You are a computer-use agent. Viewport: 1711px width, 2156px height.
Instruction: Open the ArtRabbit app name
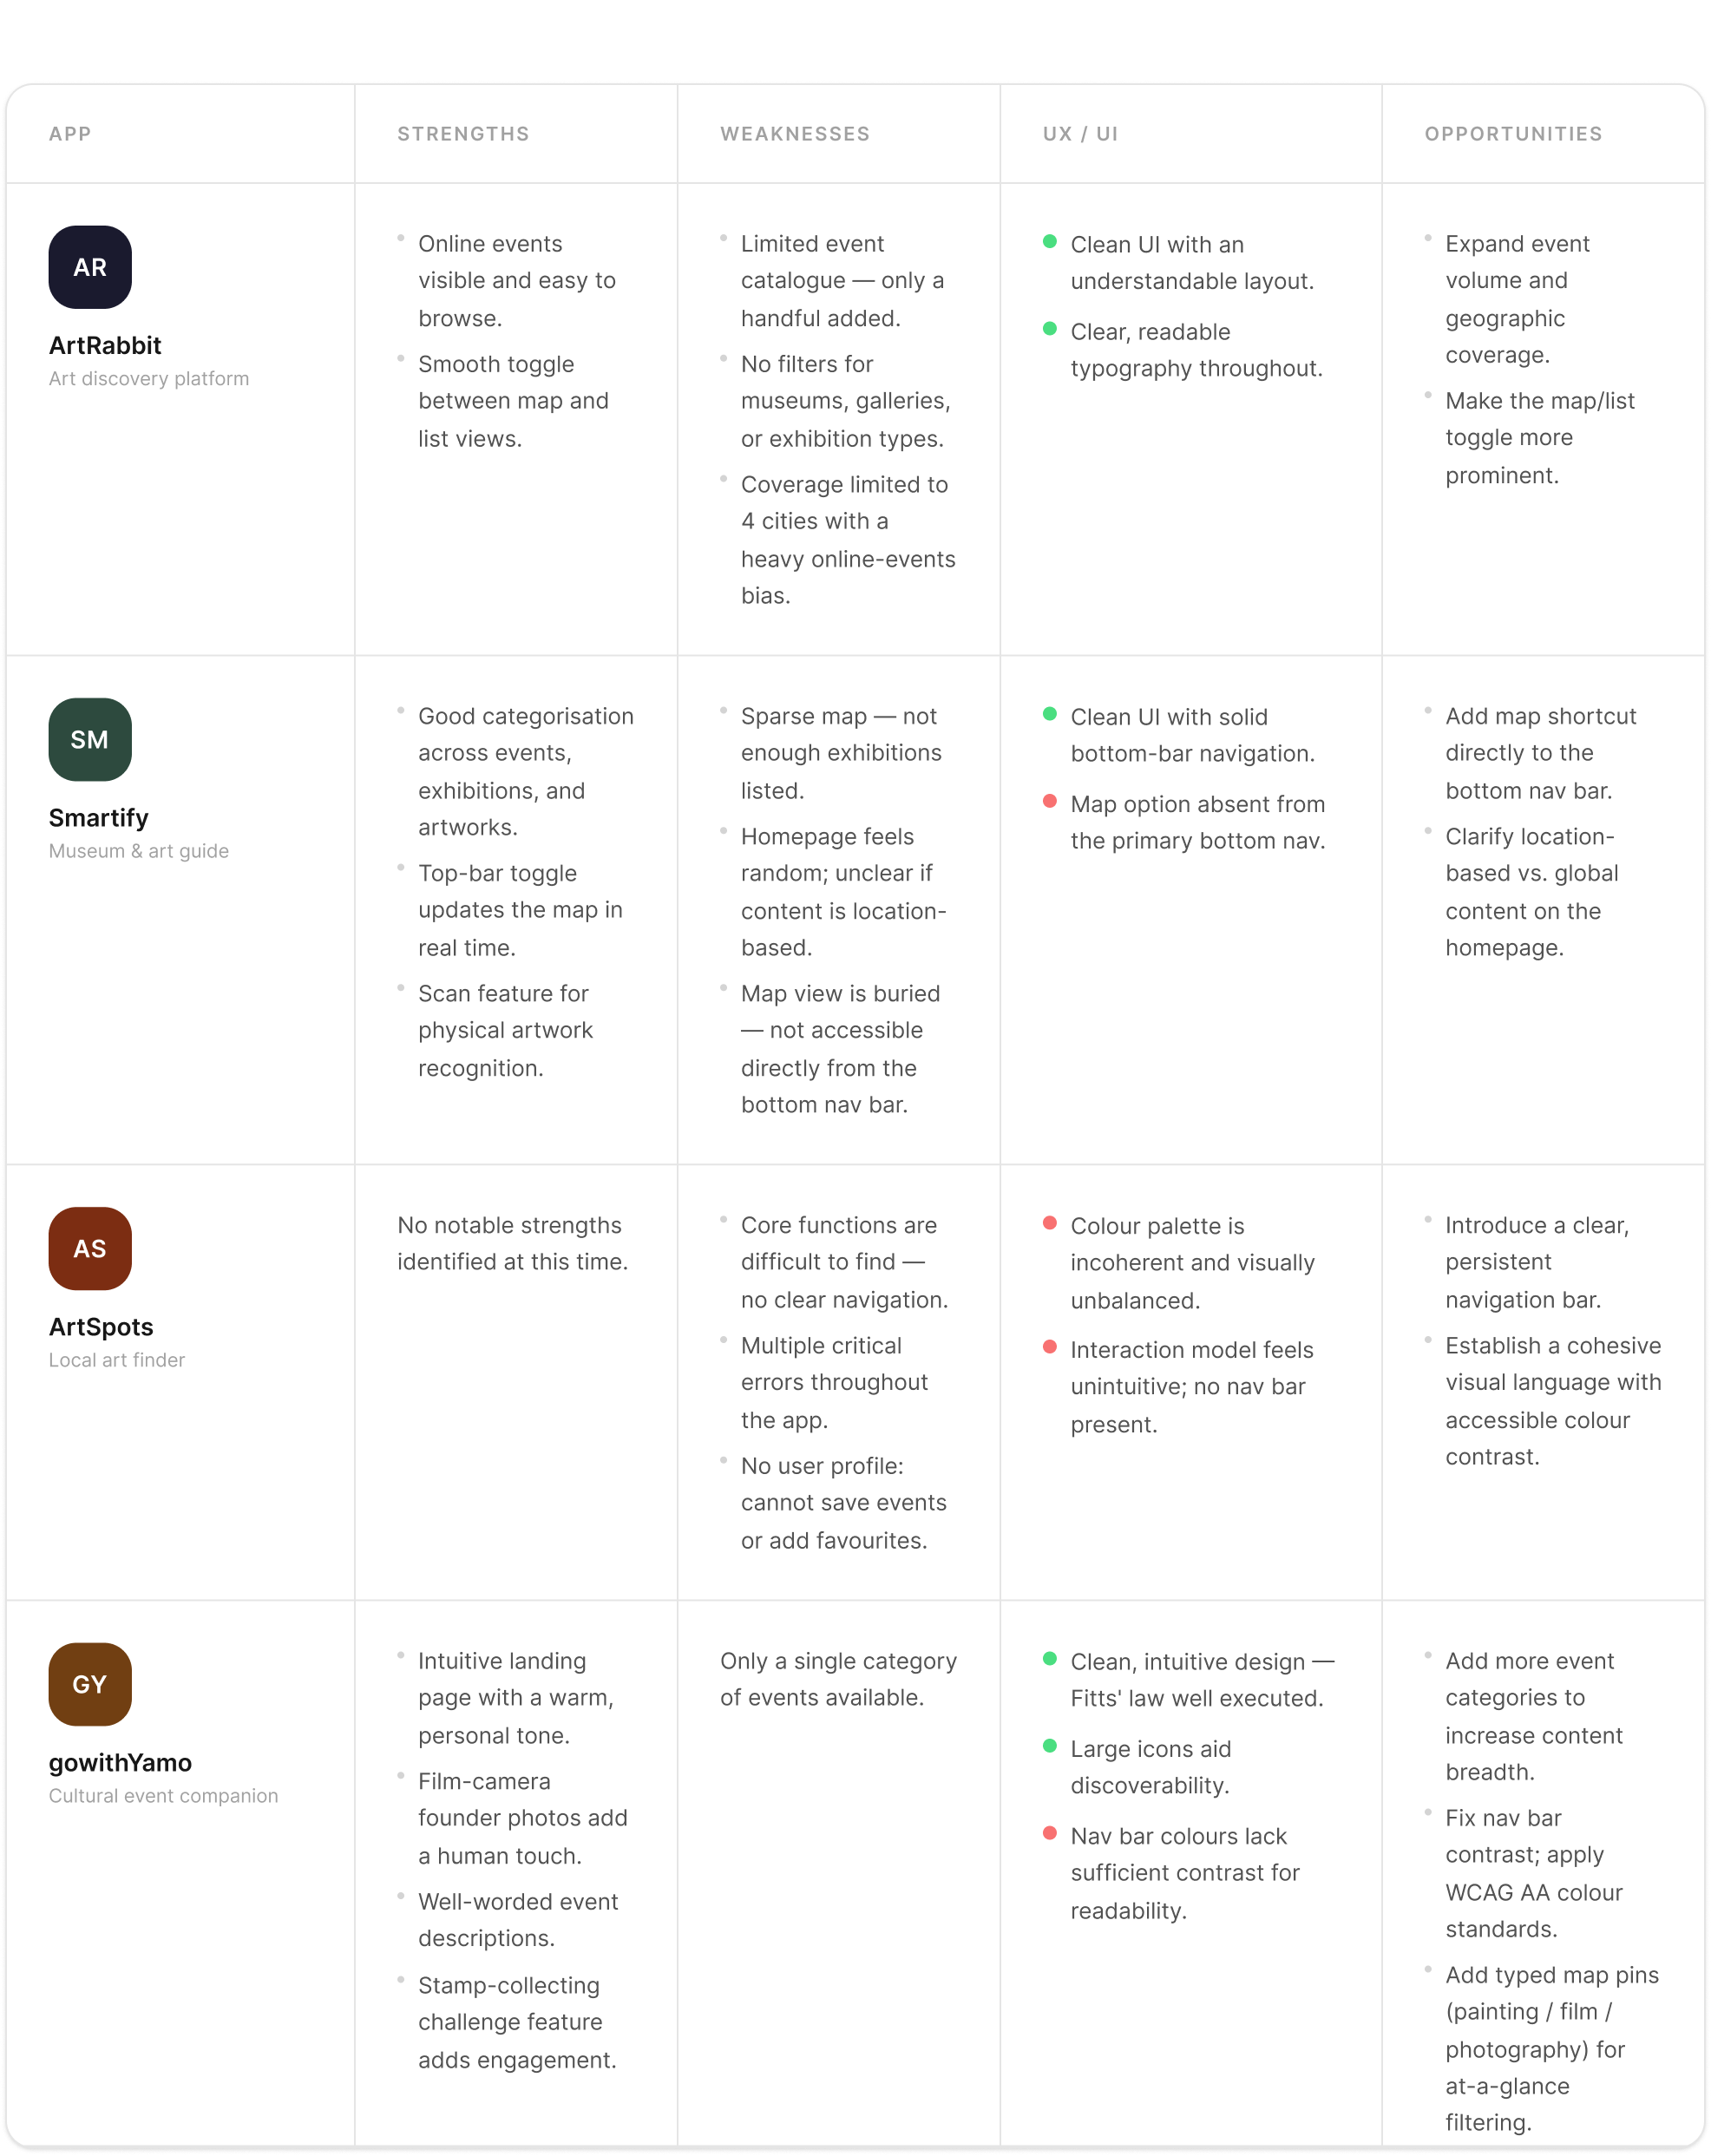pyautogui.click(x=105, y=346)
